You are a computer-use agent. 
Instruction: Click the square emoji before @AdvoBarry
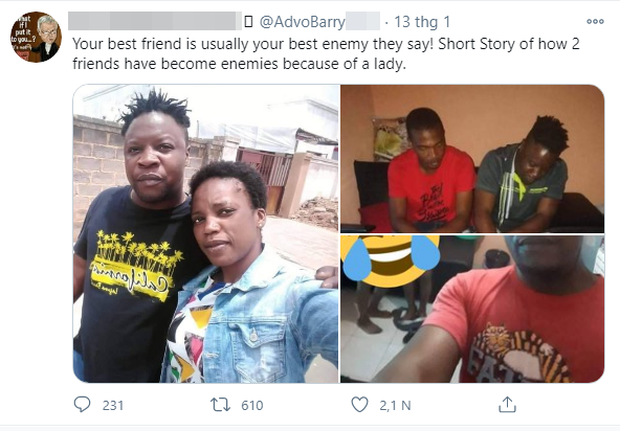pyautogui.click(x=248, y=21)
